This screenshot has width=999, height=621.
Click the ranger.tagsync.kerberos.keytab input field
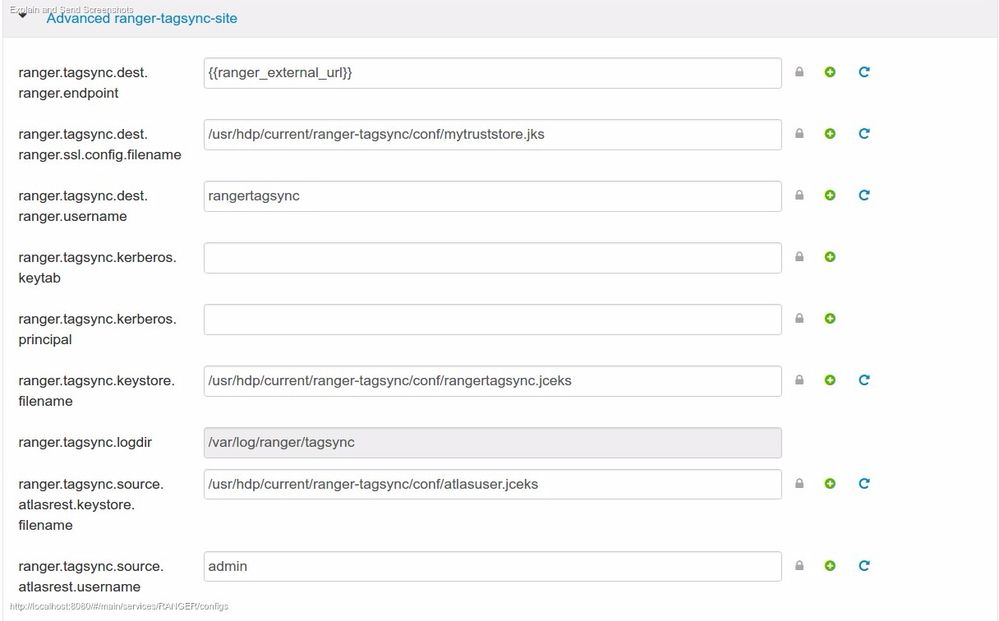point(492,258)
